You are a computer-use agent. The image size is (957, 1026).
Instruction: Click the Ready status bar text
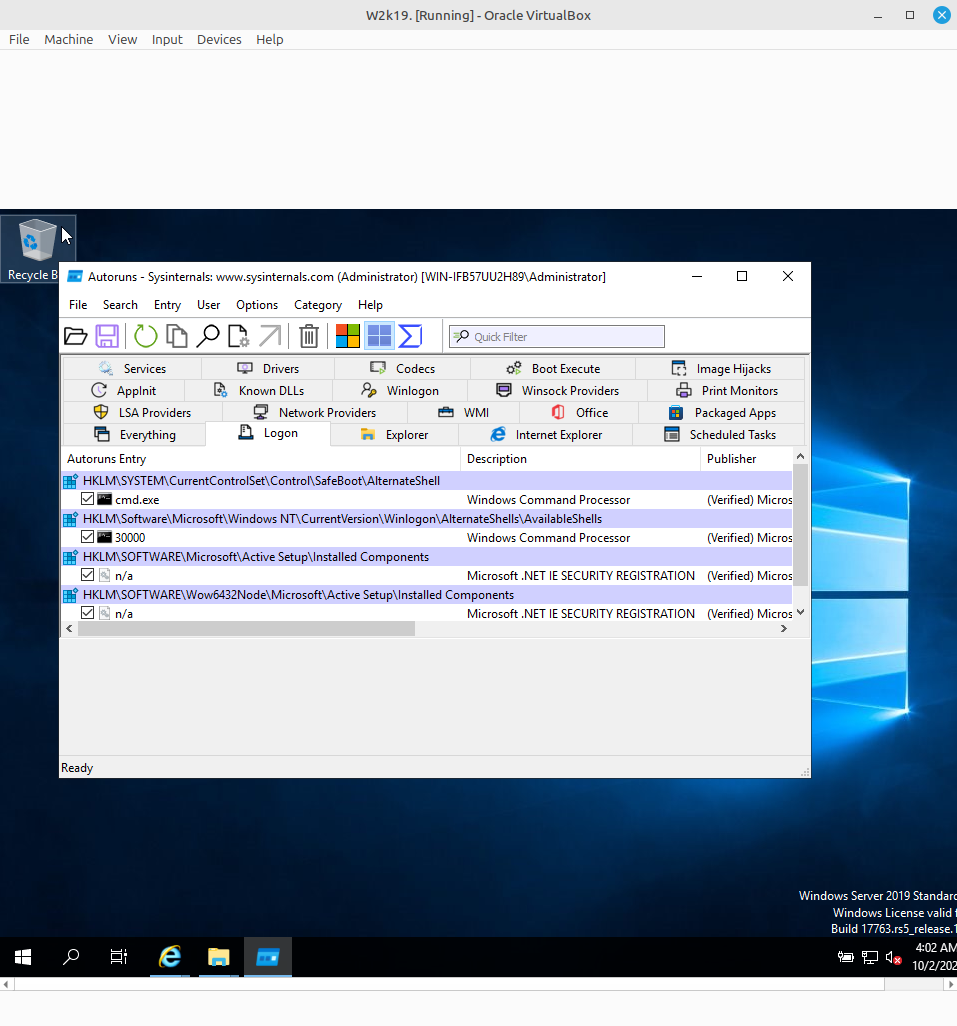(77, 768)
